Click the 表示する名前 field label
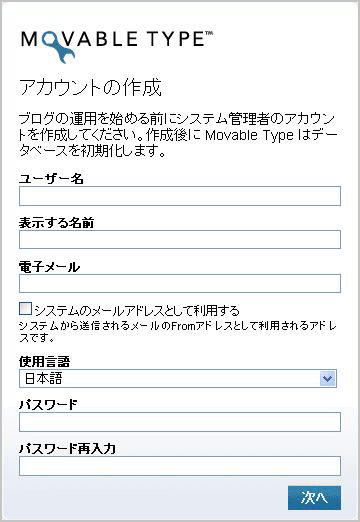 coord(56,222)
